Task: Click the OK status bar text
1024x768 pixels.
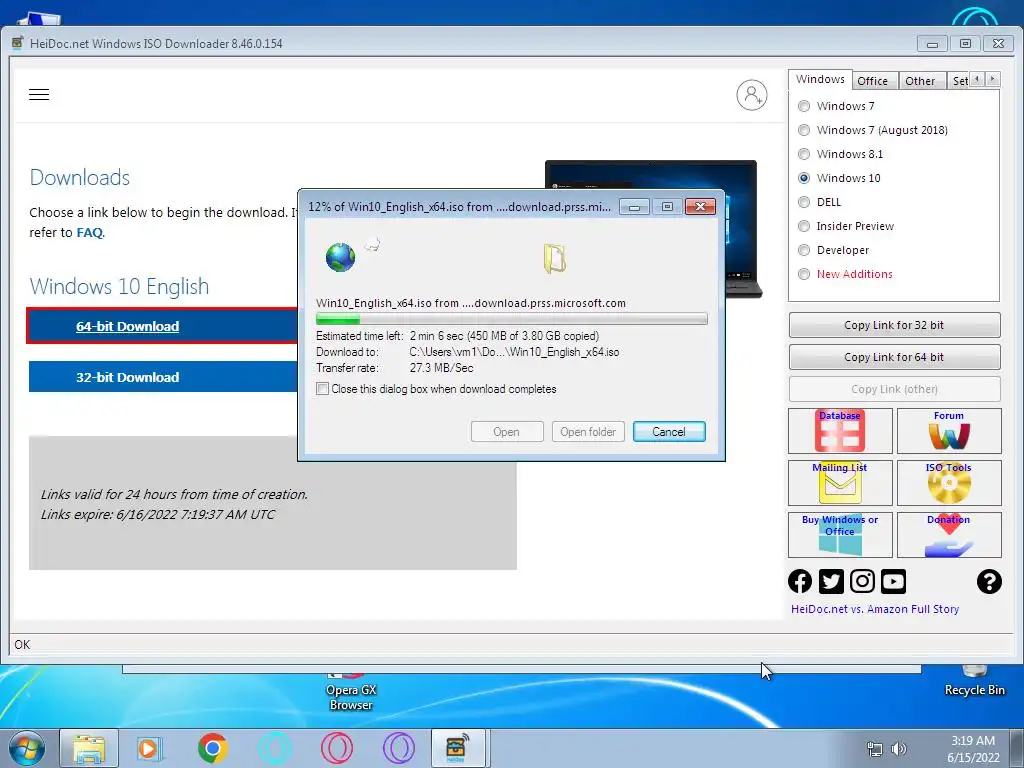Action: [x=22, y=645]
